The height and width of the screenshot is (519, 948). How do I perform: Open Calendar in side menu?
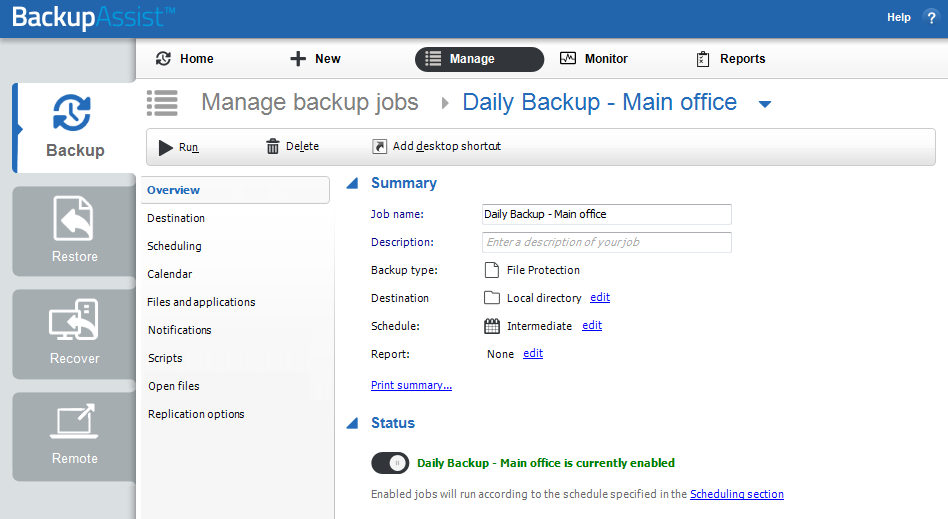pyautogui.click(x=169, y=274)
